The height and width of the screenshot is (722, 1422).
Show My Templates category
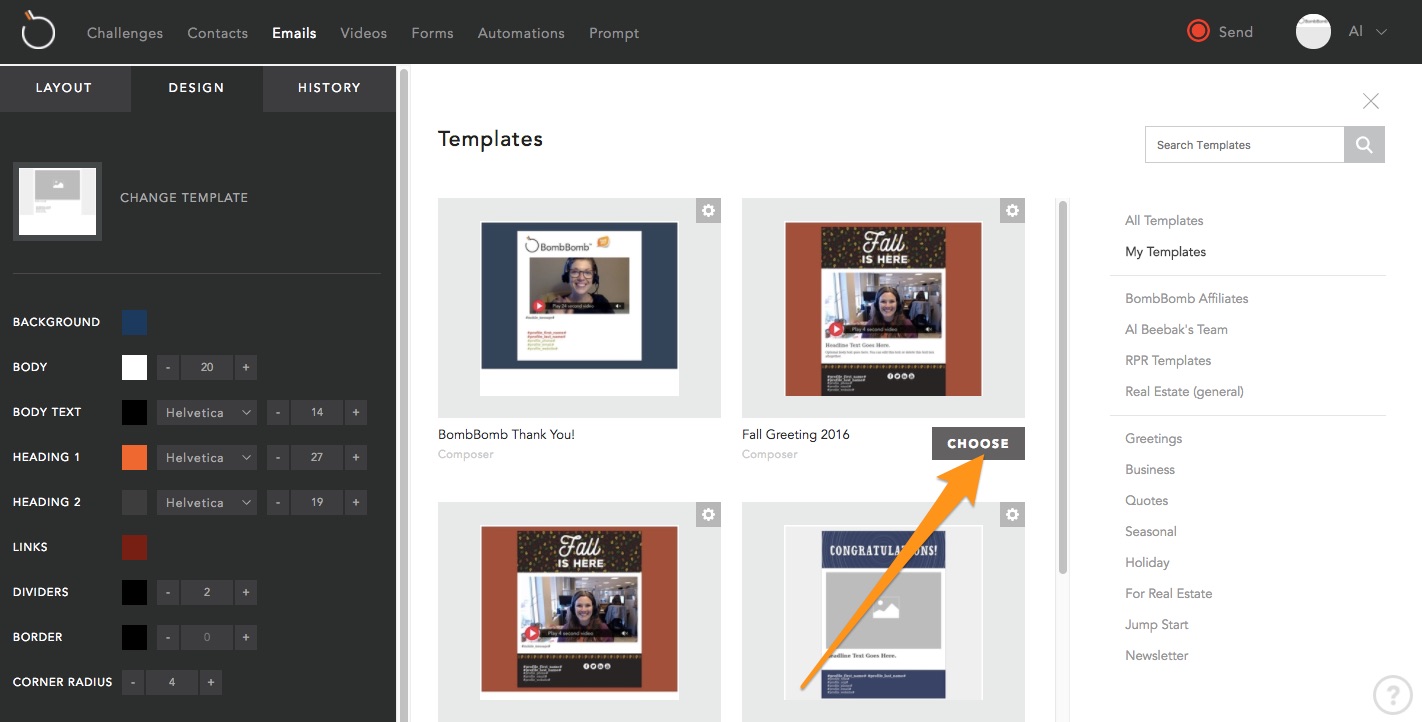coord(1165,251)
